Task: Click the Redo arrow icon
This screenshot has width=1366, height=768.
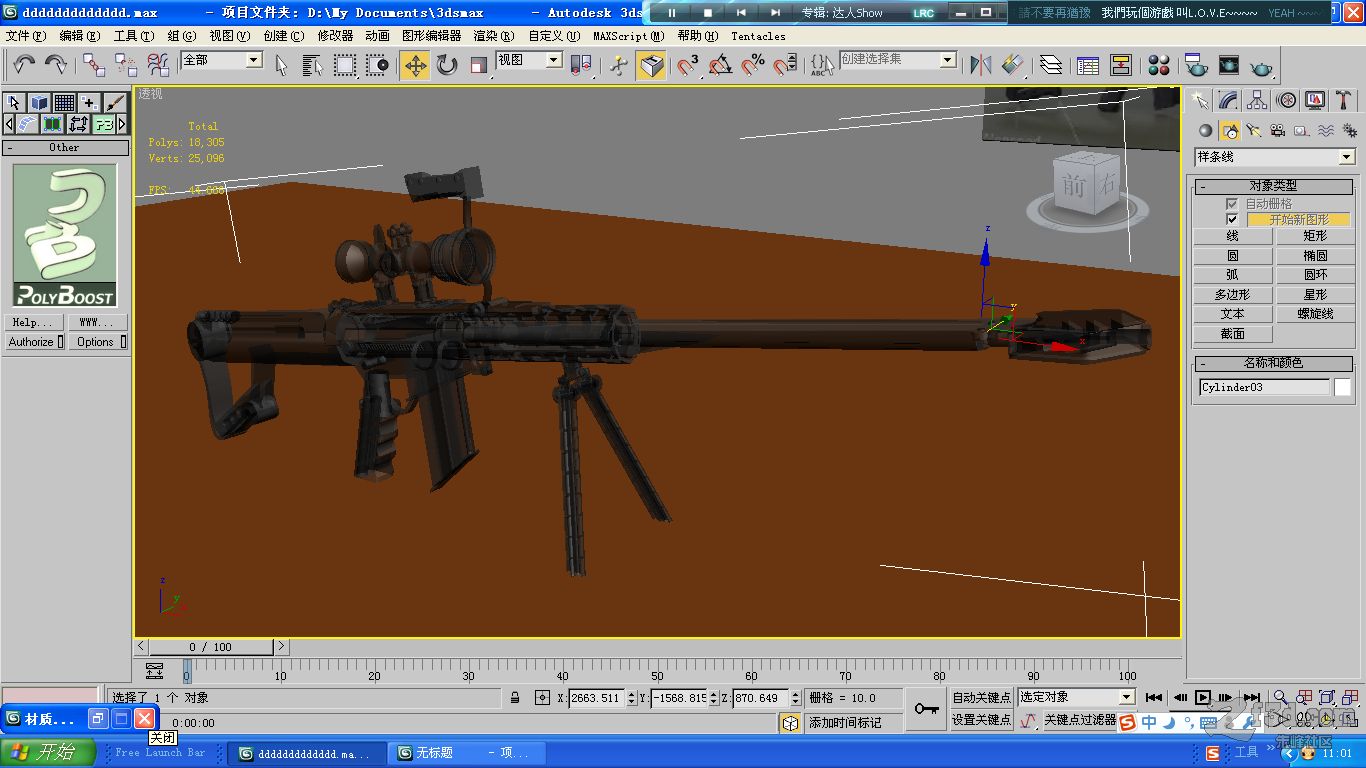Action: (x=56, y=65)
